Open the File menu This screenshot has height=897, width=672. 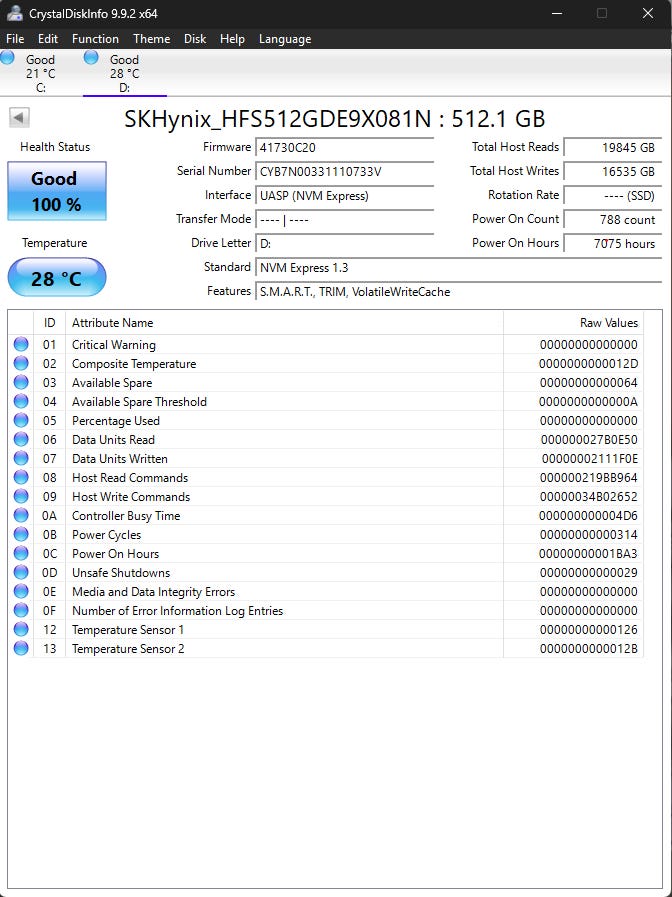pyautogui.click(x=15, y=39)
